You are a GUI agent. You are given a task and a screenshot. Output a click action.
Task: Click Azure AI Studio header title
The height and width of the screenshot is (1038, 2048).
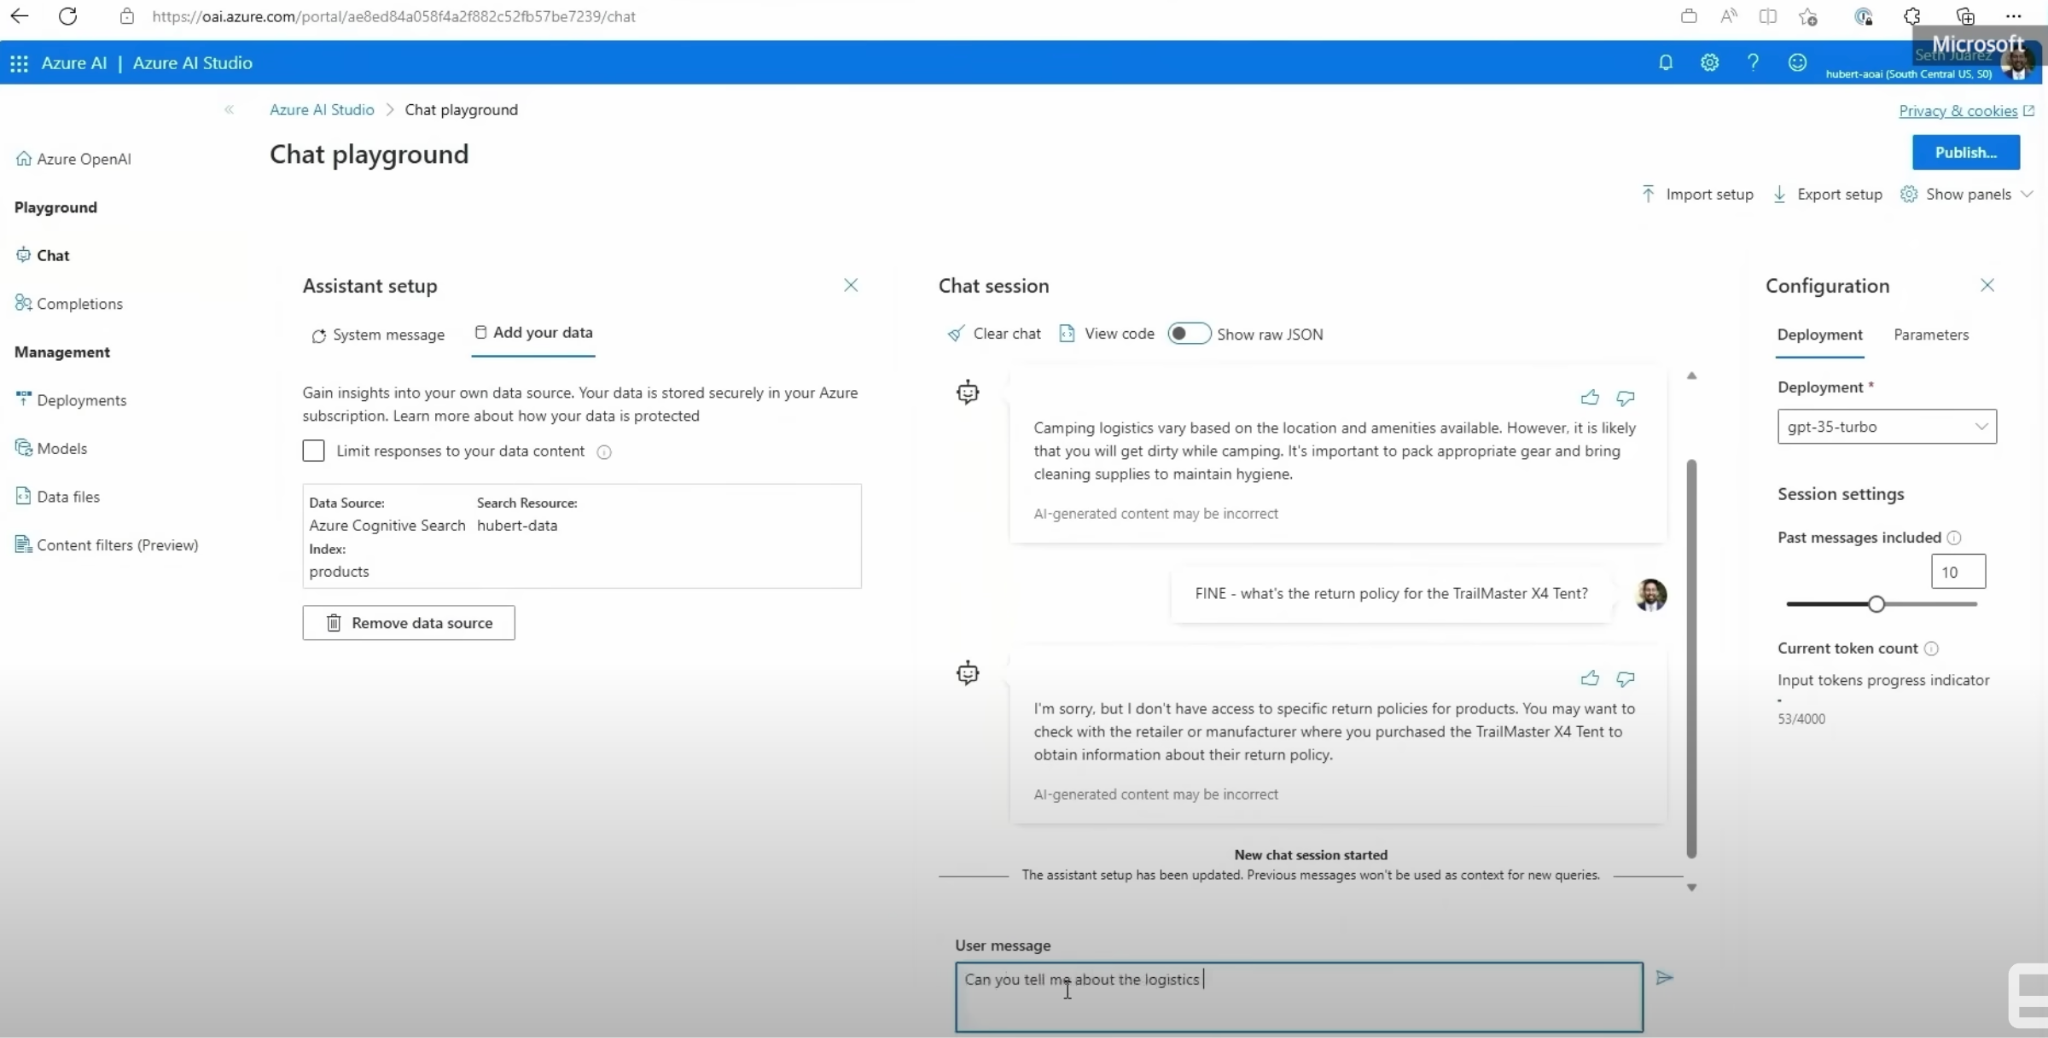(x=192, y=63)
